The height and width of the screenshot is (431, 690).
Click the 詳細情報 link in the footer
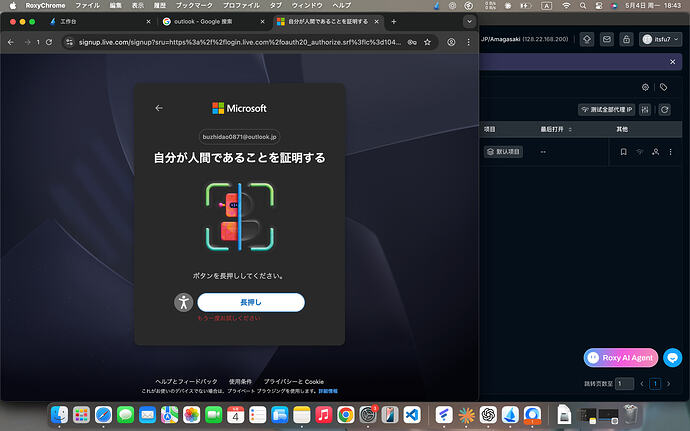coord(328,391)
